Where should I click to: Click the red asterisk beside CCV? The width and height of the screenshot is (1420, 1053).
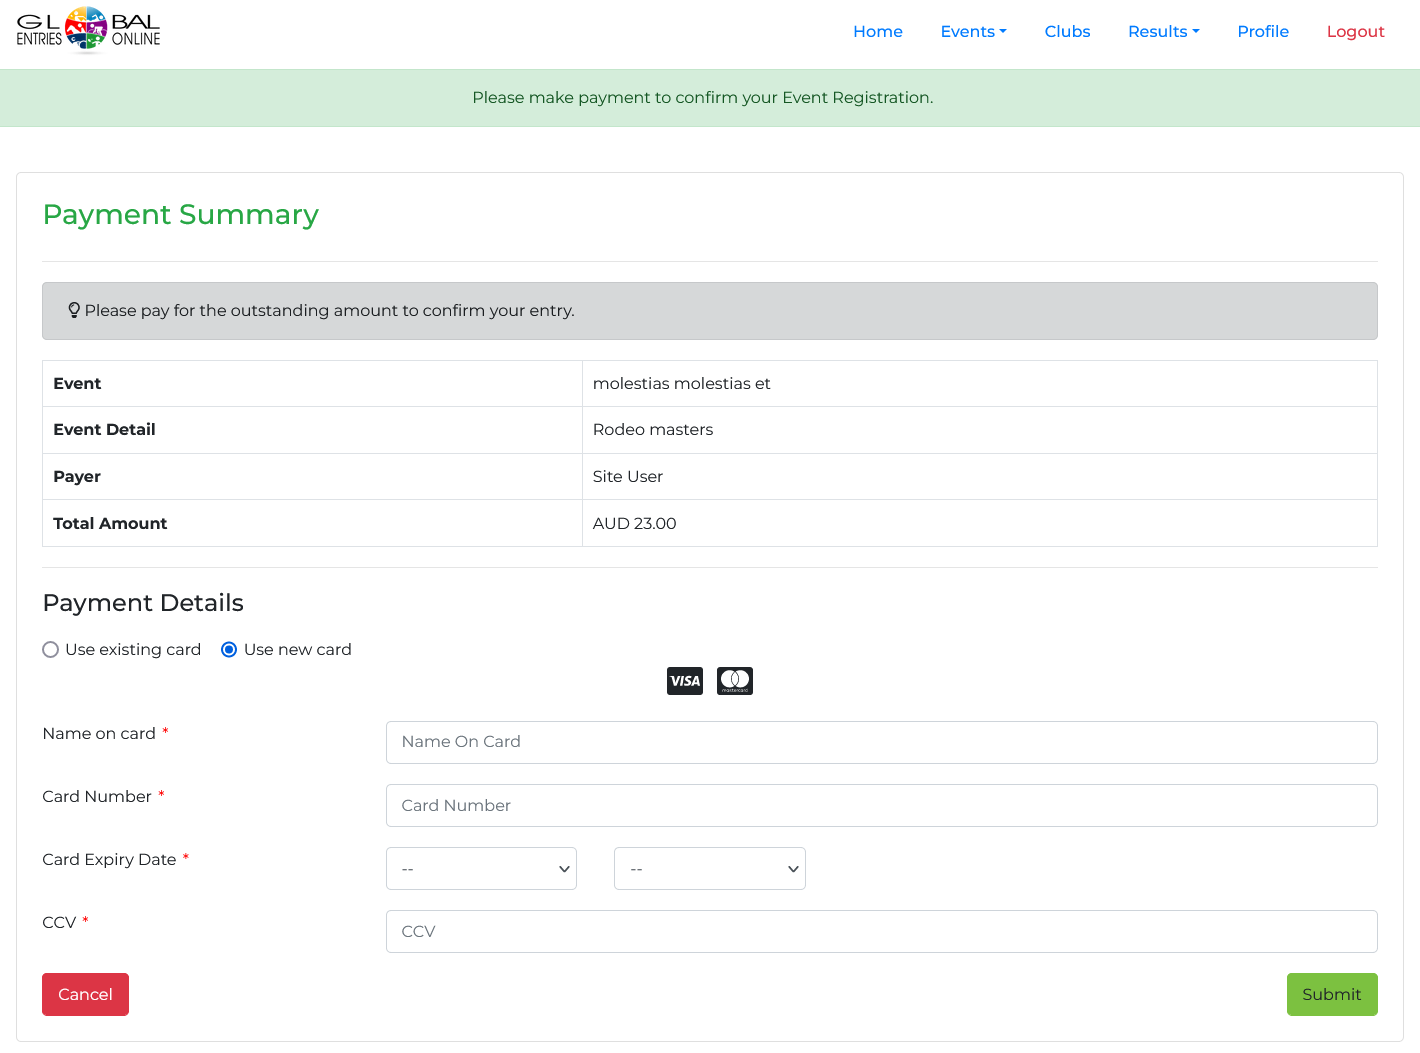(x=85, y=918)
